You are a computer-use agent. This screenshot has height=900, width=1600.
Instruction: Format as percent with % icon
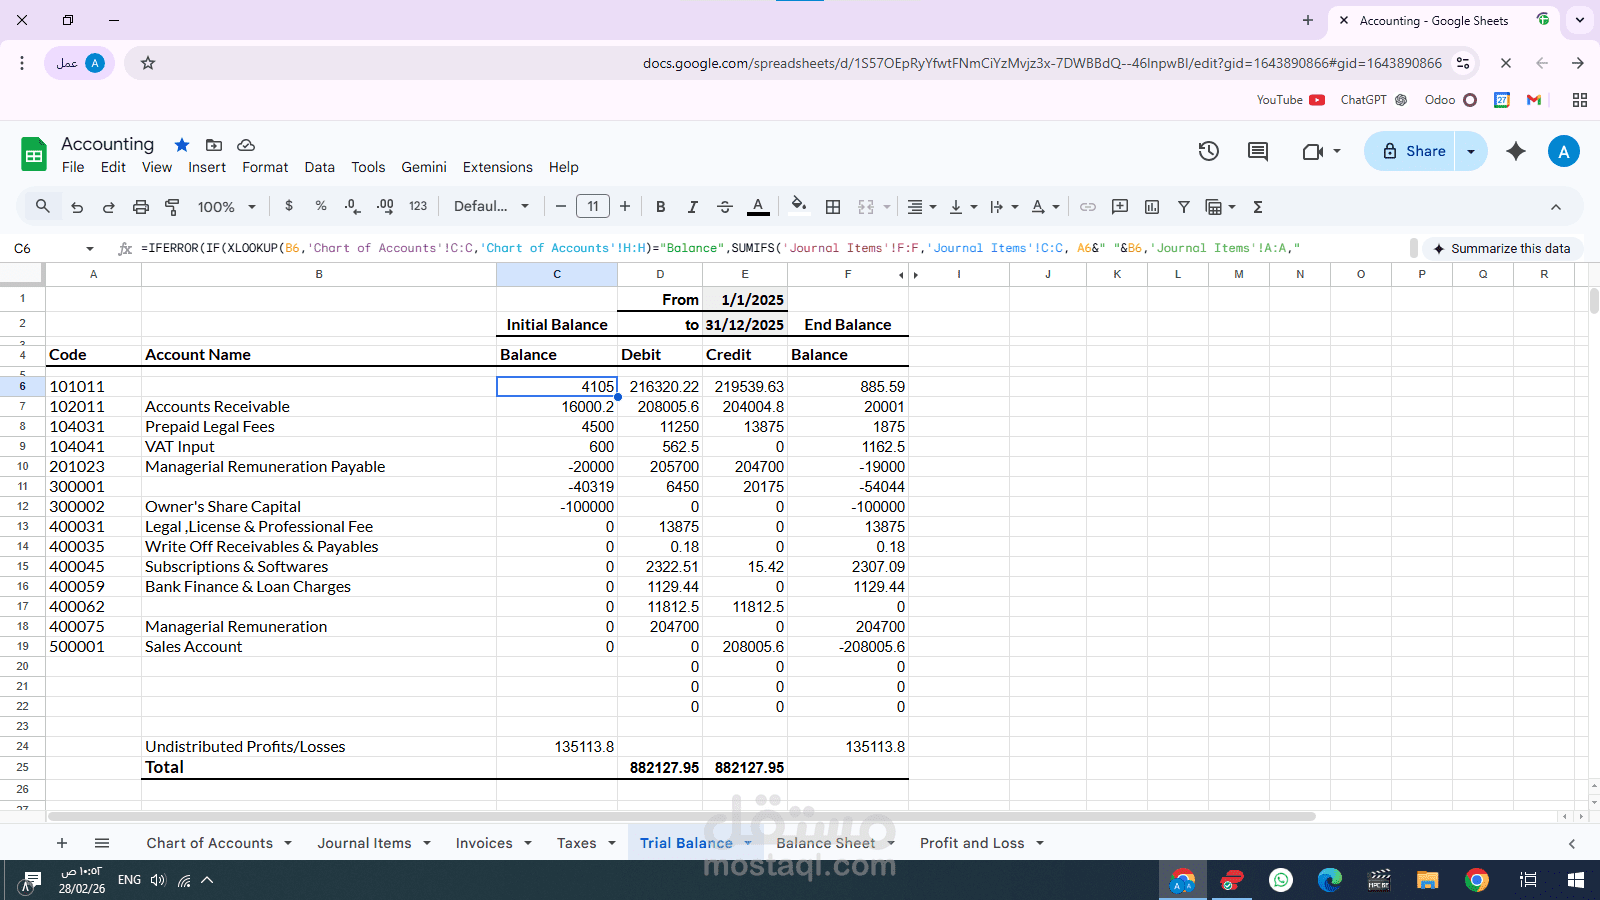321,206
